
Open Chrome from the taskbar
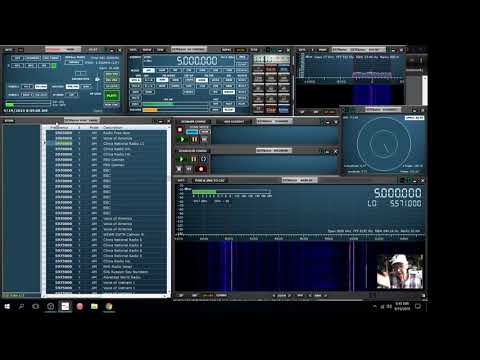coord(109,306)
